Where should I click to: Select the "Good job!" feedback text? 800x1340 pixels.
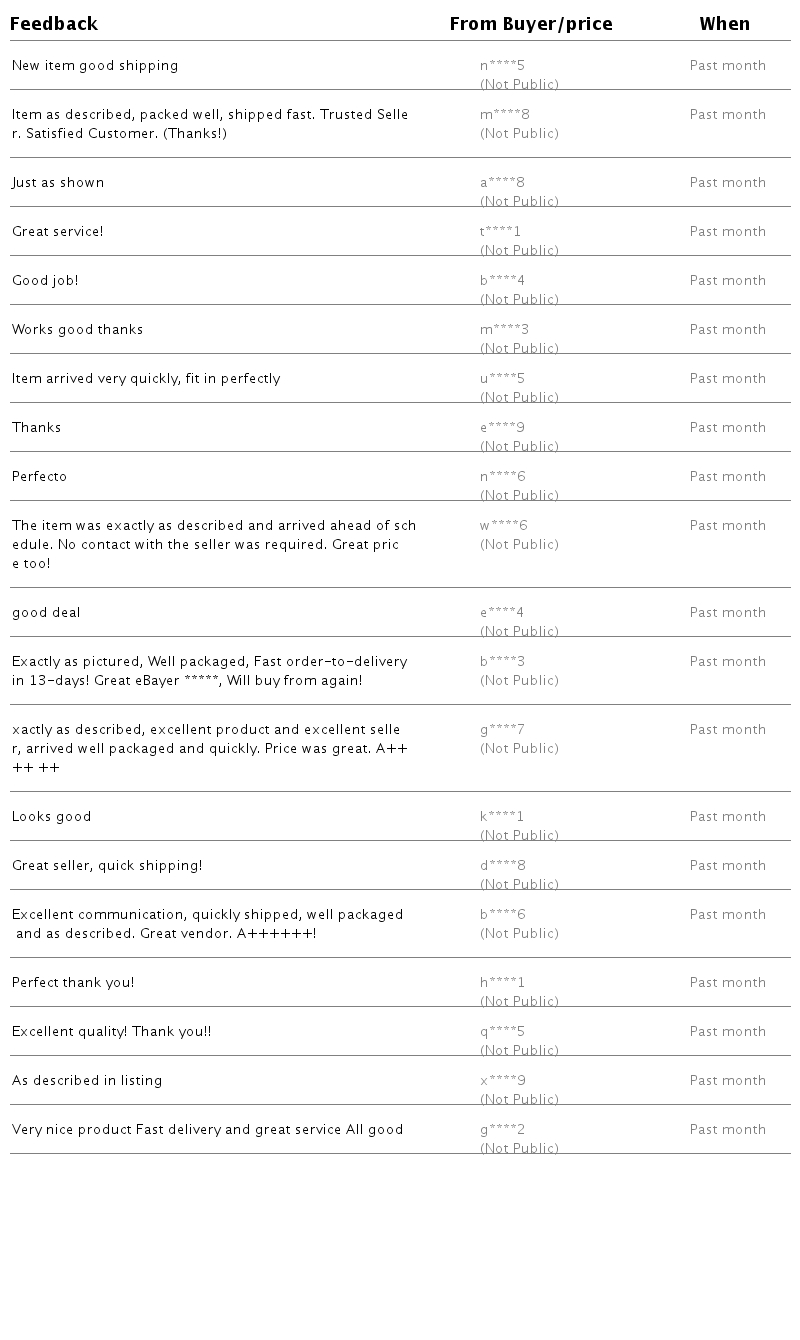(x=45, y=281)
